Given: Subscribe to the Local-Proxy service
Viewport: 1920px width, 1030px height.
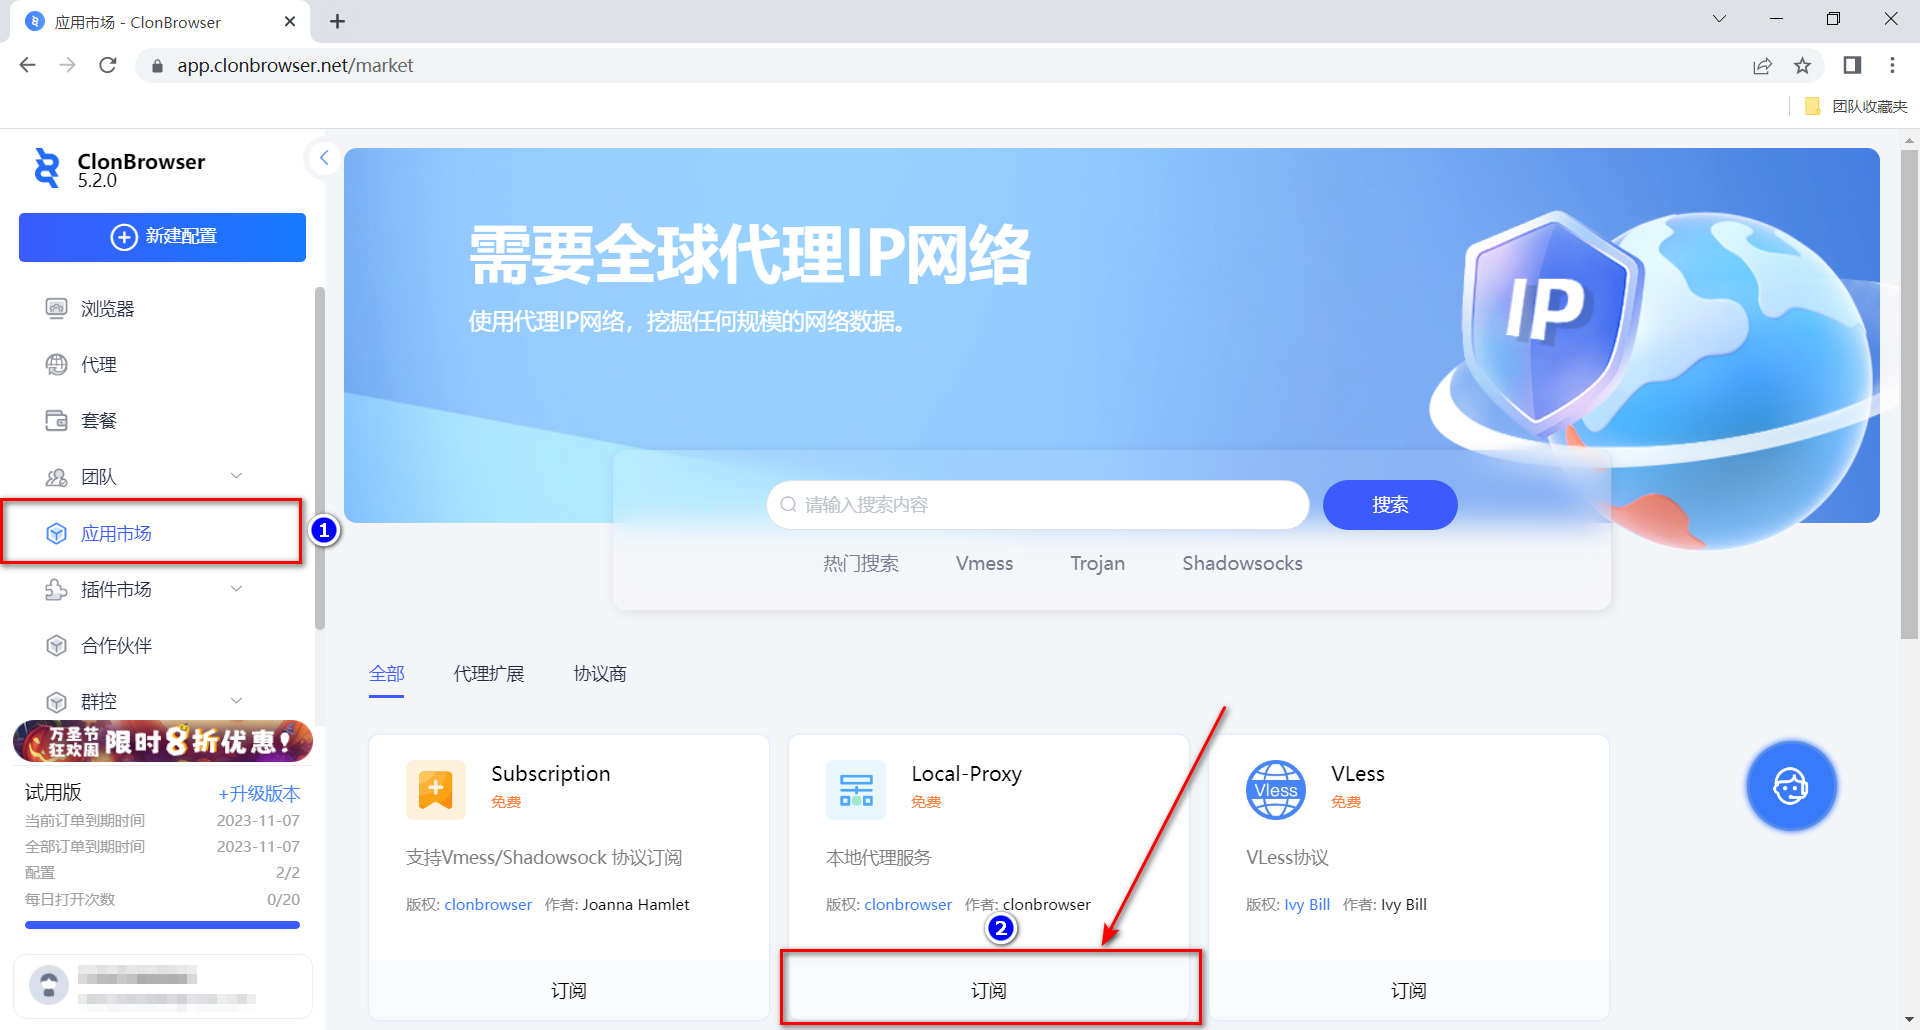Looking at the screenshot, I should [989, 990].
